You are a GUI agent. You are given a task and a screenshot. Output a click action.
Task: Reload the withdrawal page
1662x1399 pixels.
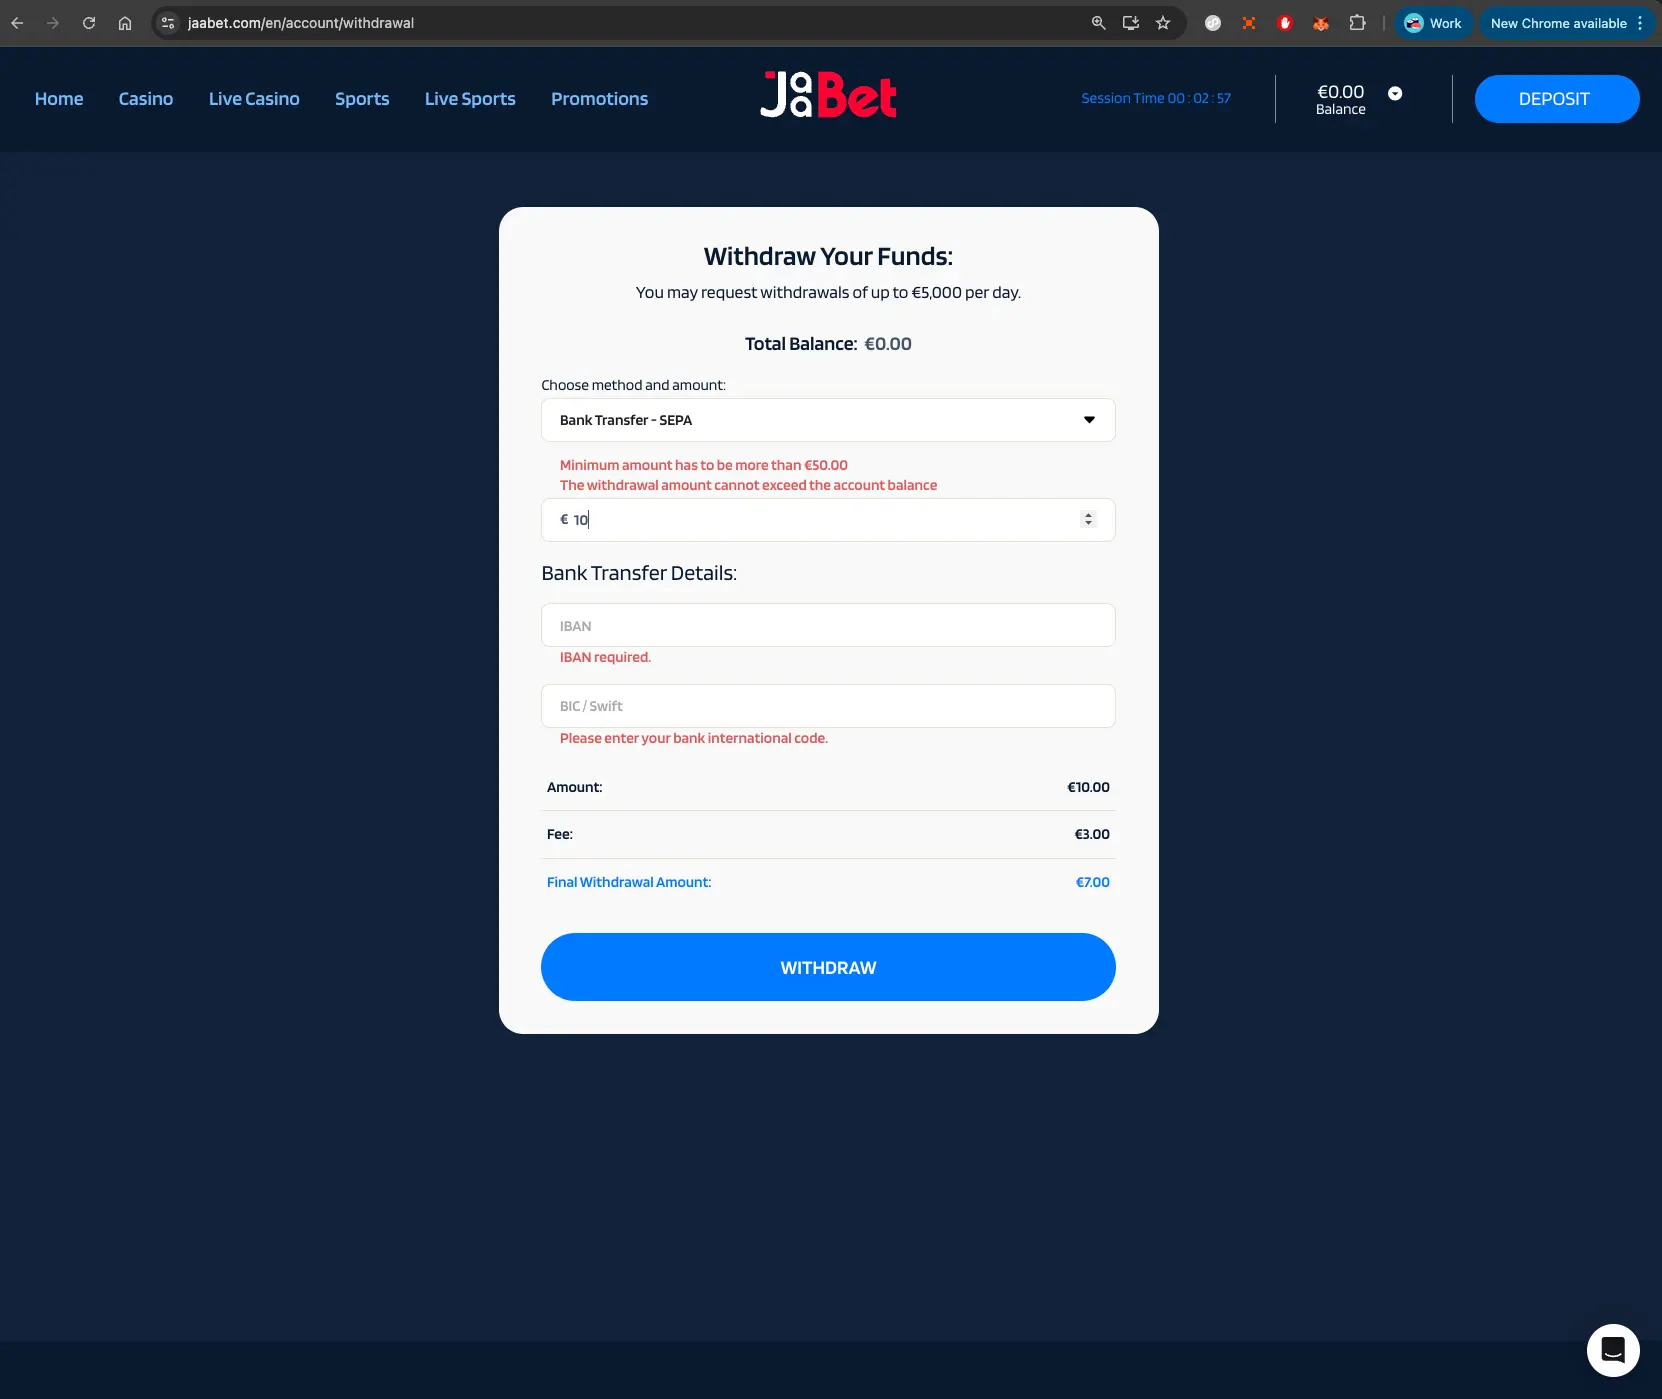coord(89,23)
